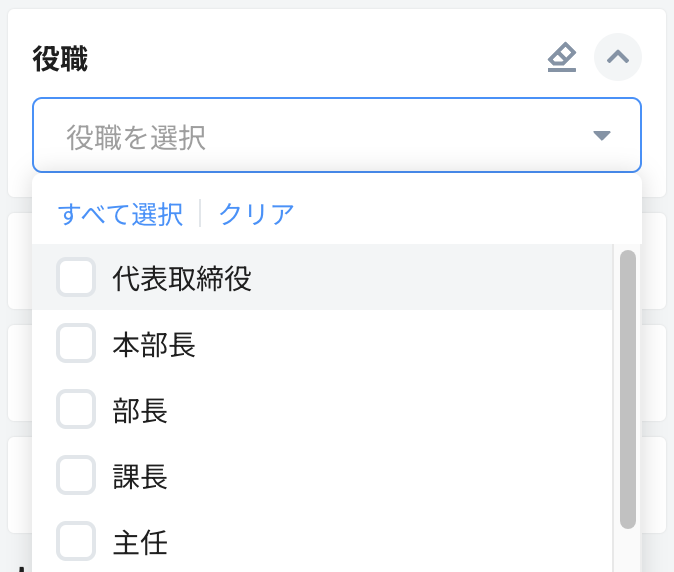Mark the 主任 checkbox
The width and height of the screenshot is (674, 572).
click(76, 541)
